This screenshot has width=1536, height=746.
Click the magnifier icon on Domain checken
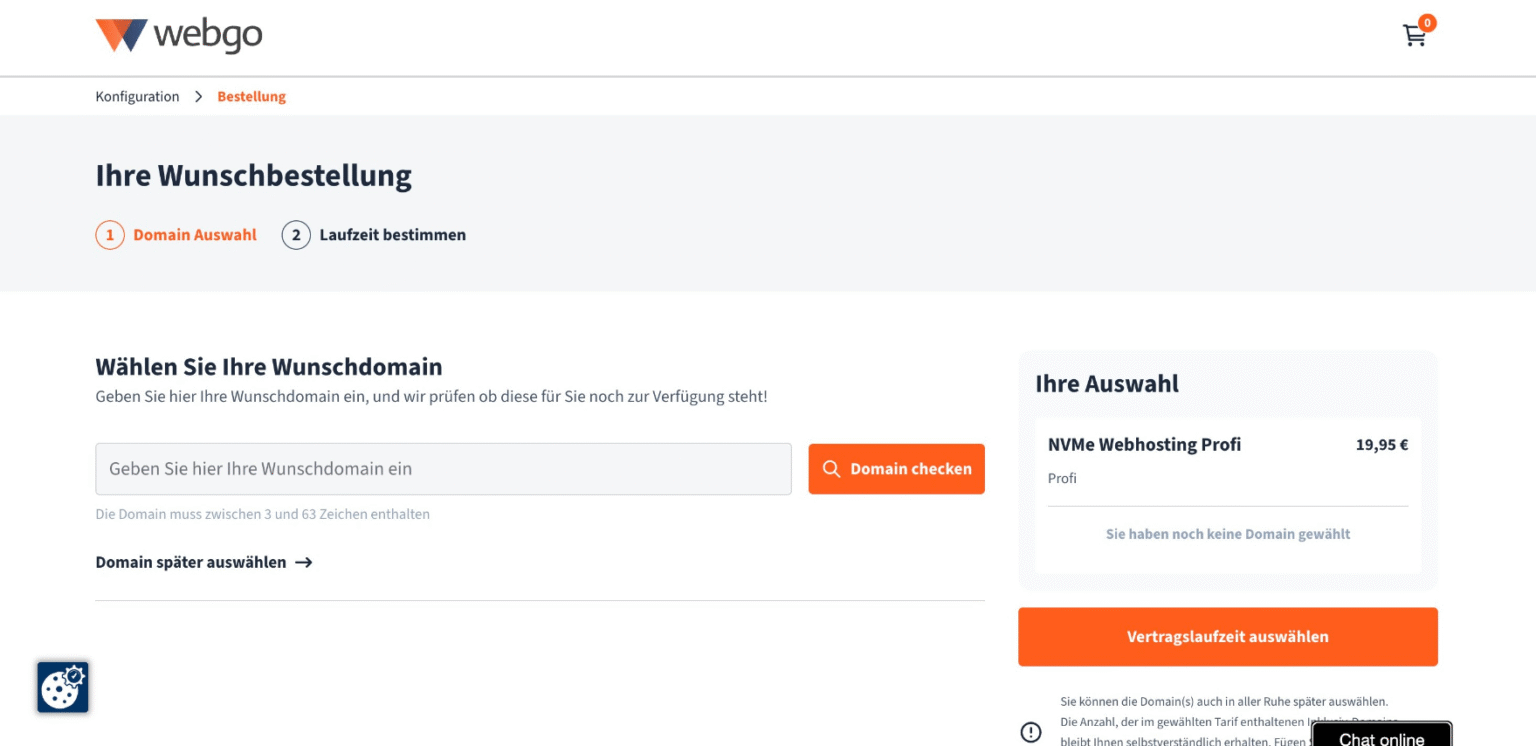pos(831,468)
